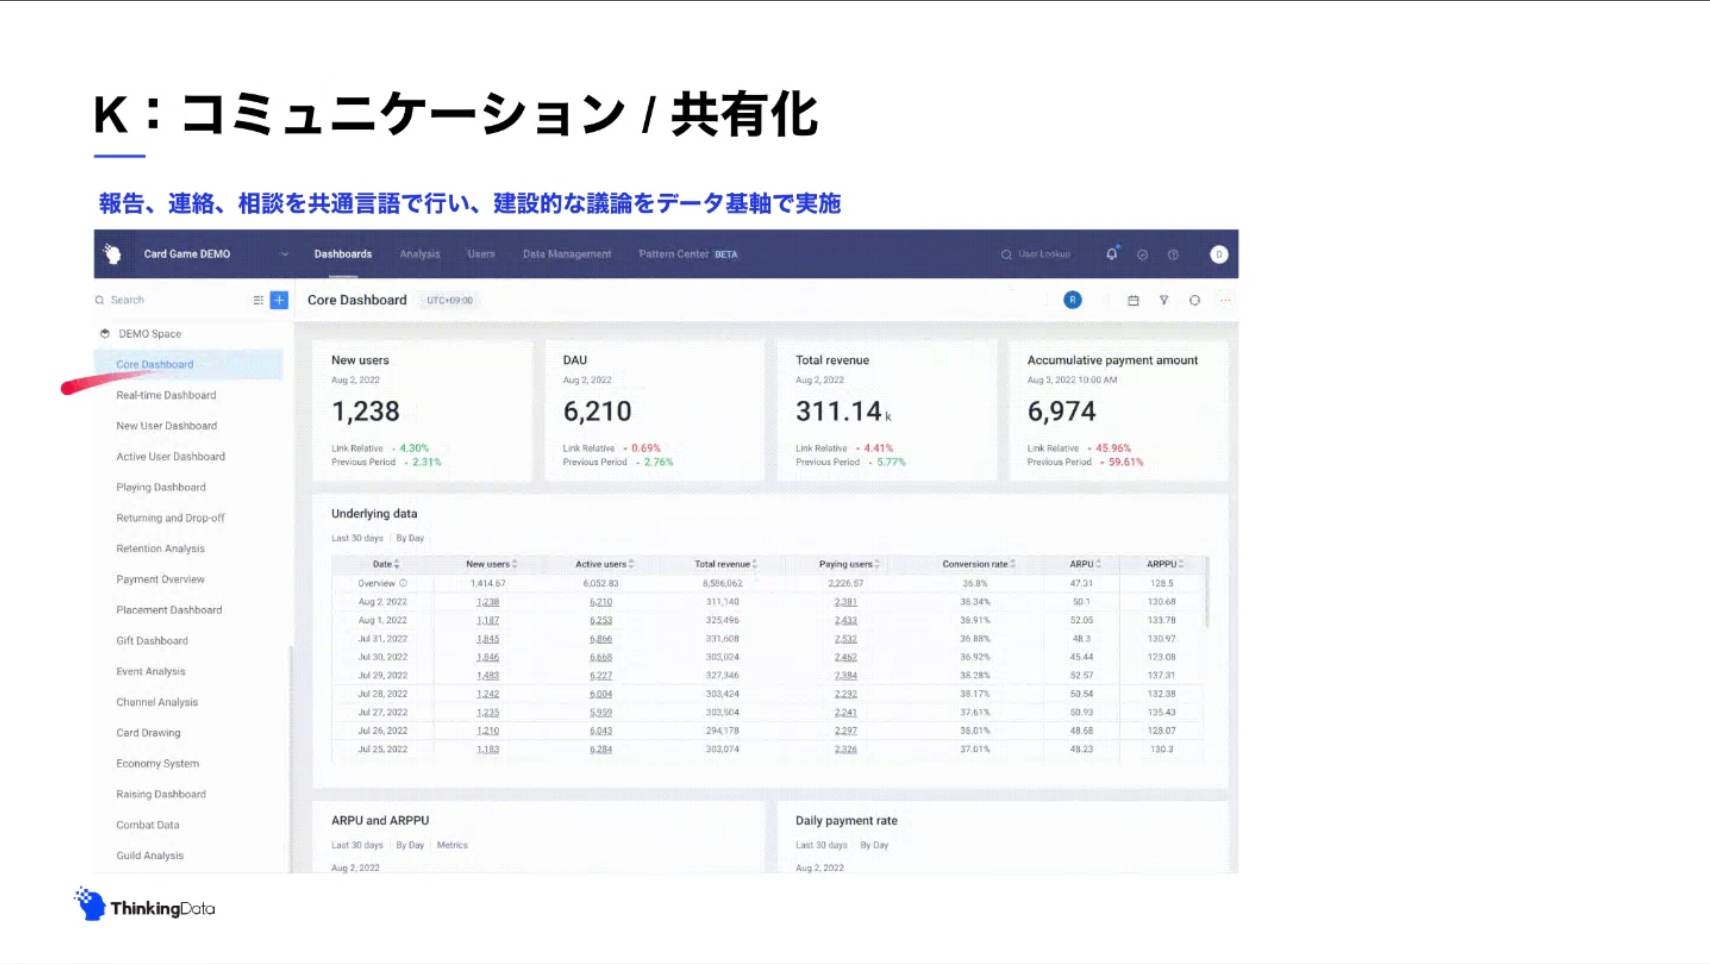Click the sidebar search magnifier icon
The height and width of the screenshot is (964, 1710).
(x=100, y=300)
